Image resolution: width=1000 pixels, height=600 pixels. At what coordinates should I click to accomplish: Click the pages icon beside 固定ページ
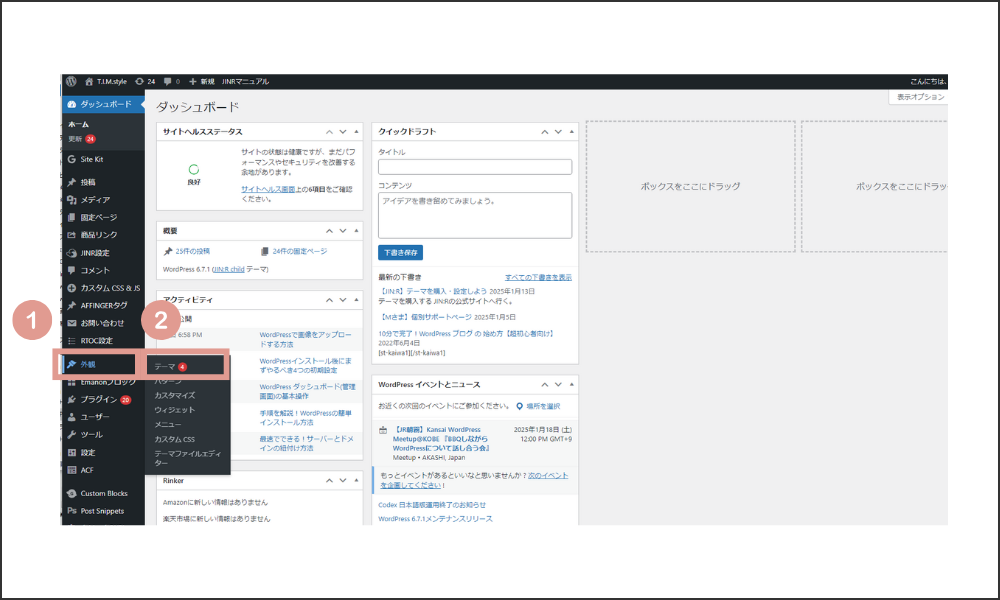[x=71, y=217]
